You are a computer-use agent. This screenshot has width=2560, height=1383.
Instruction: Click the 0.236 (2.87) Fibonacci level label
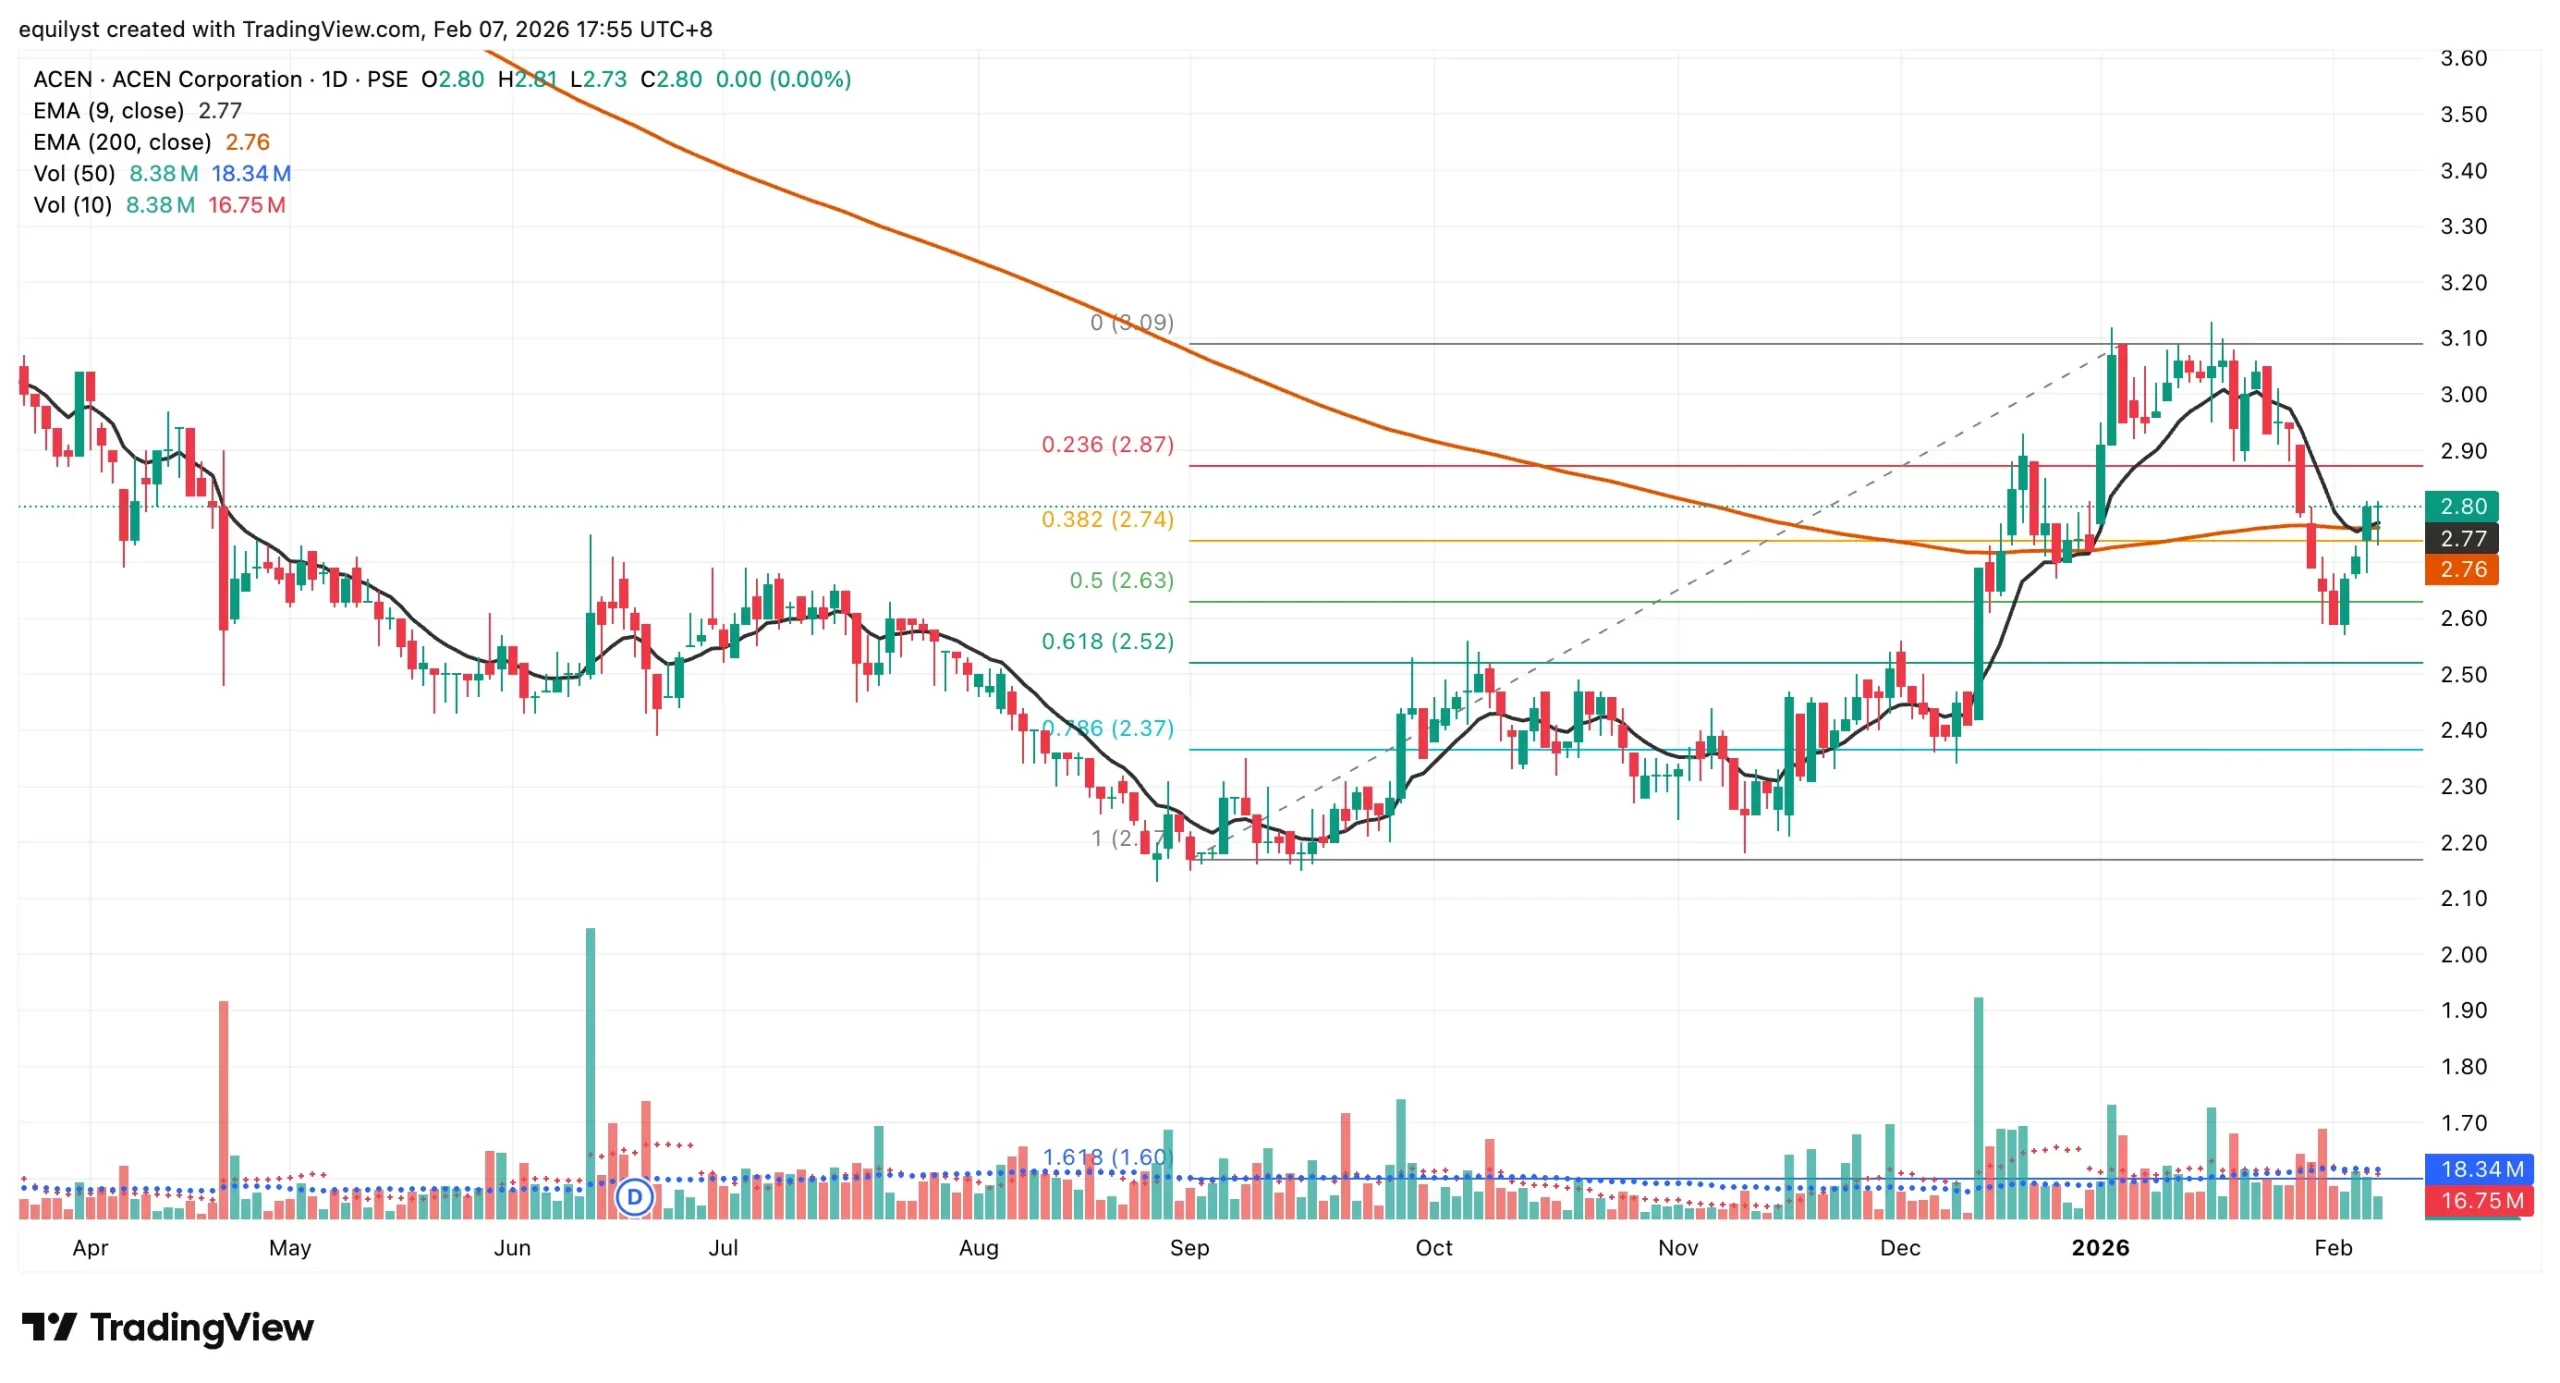(1107, 444)
